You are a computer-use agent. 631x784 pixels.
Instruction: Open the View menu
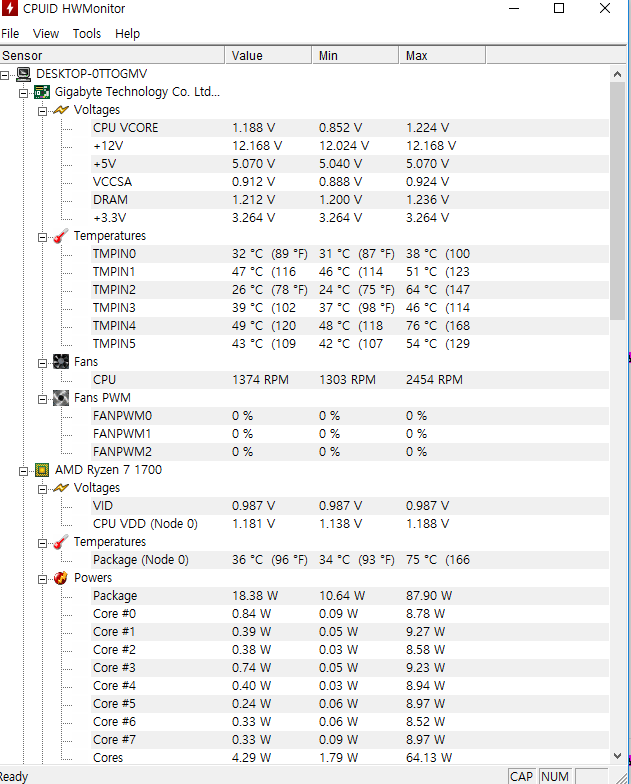(46, 34)
